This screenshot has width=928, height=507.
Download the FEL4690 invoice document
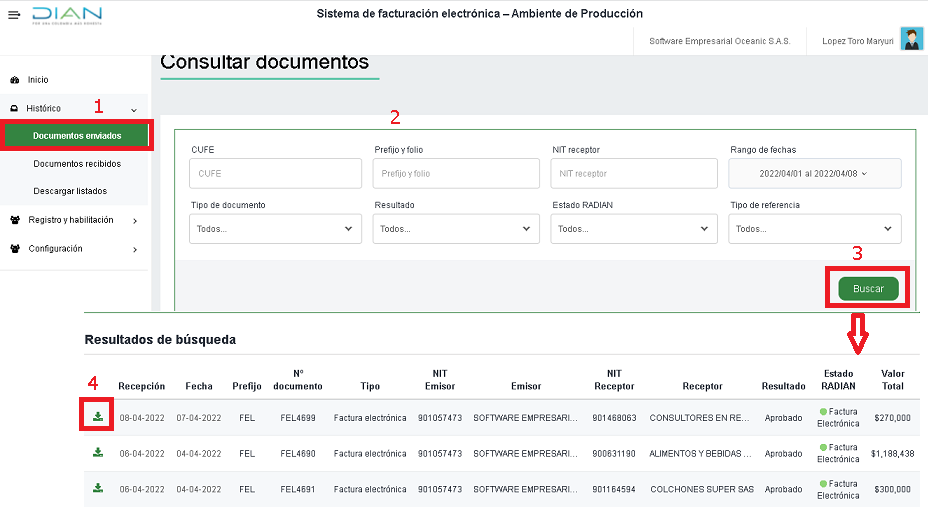[x=98, y=452]
